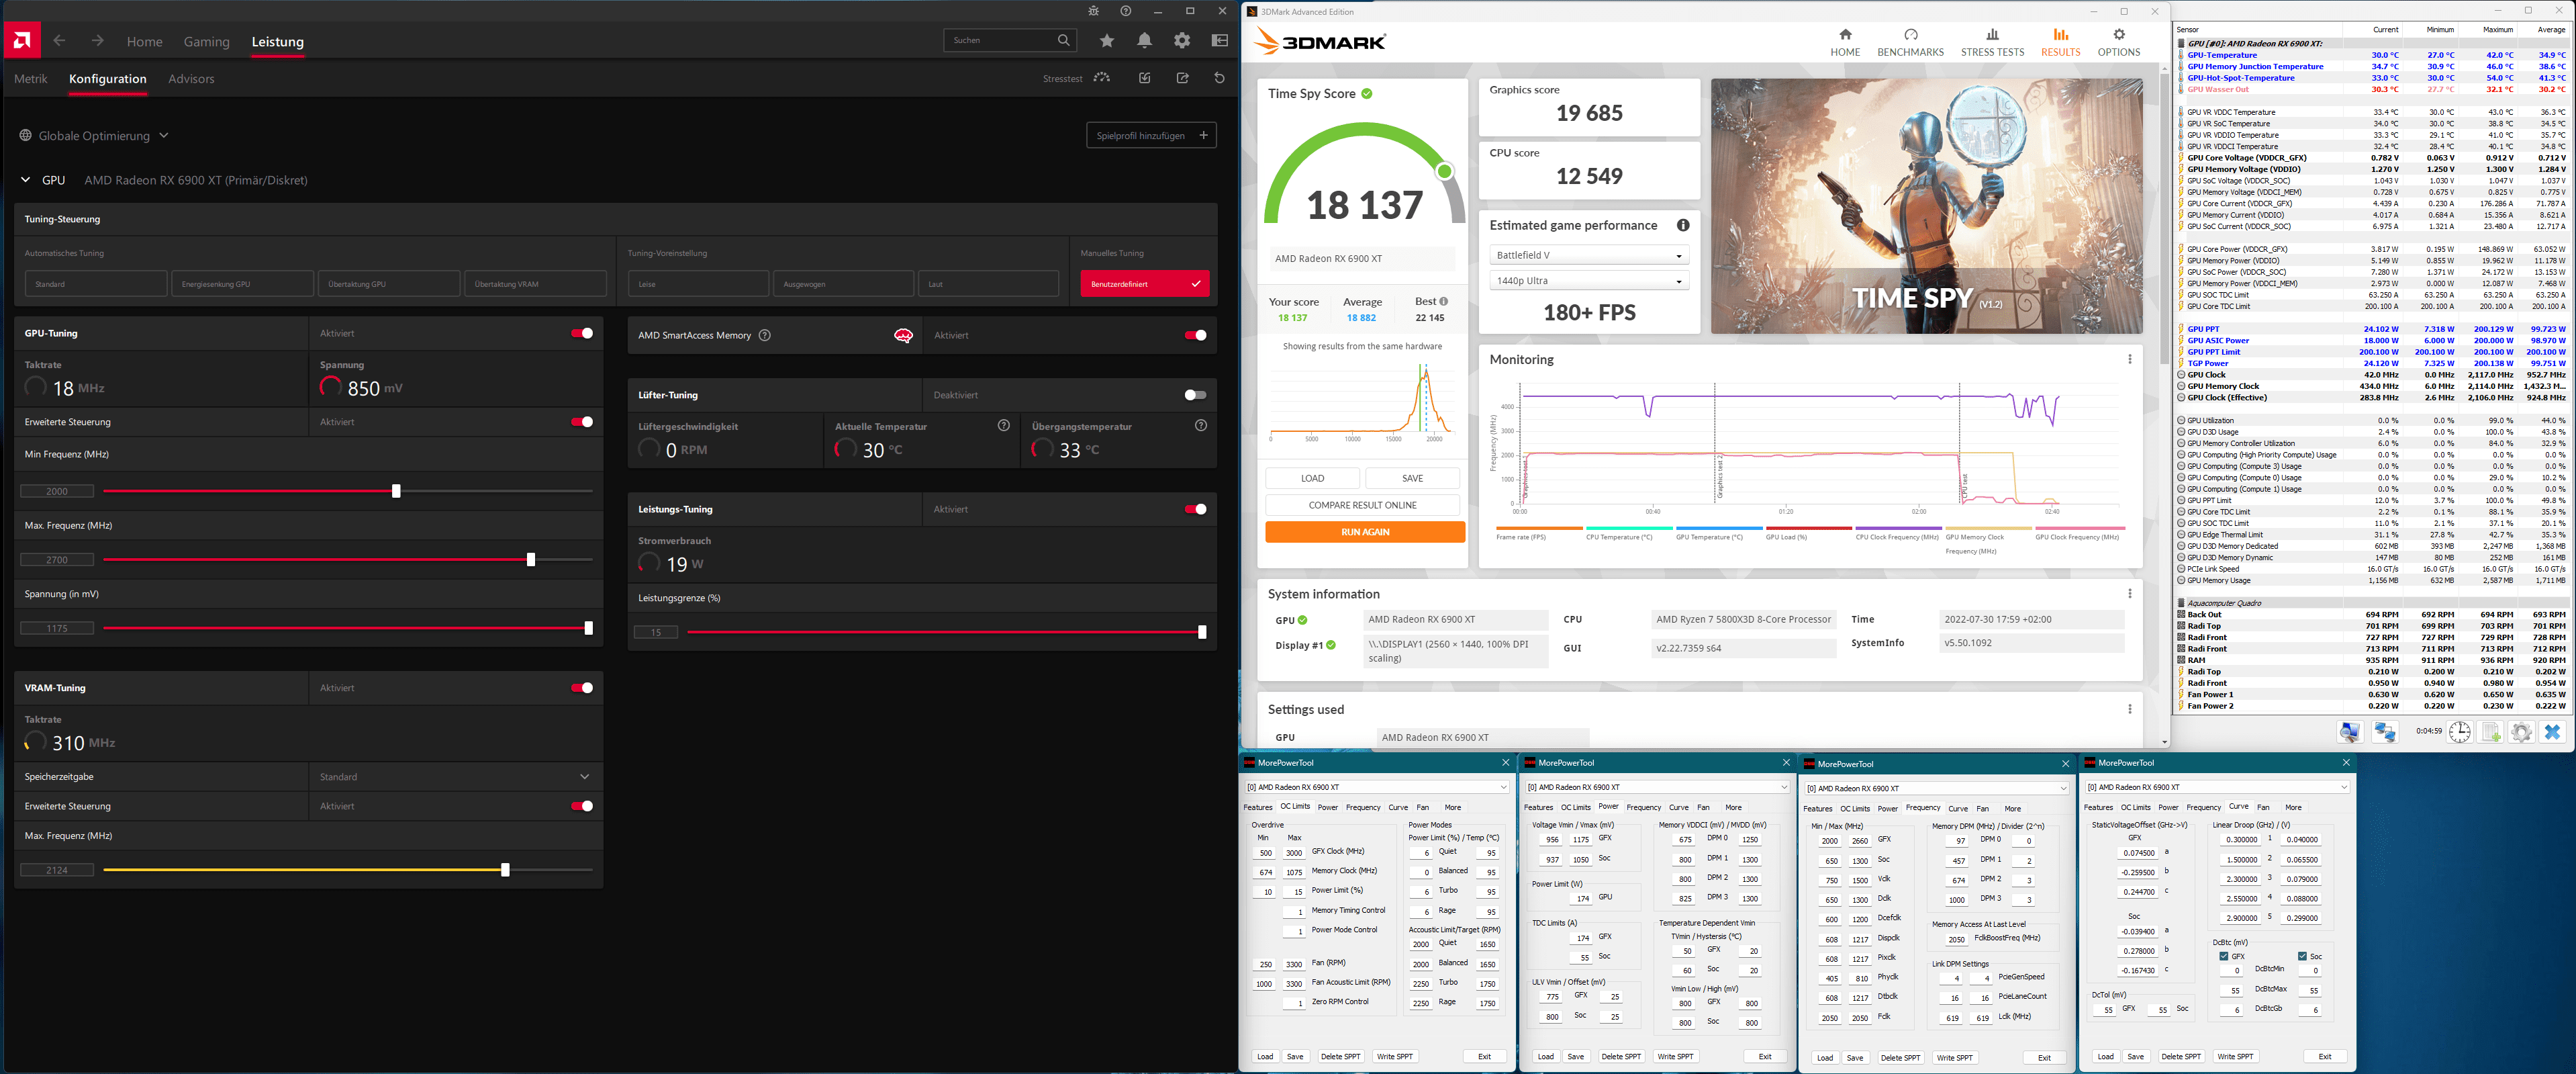
Task: Click the export tuning profile icon
Action: [x=1182, y=78]
